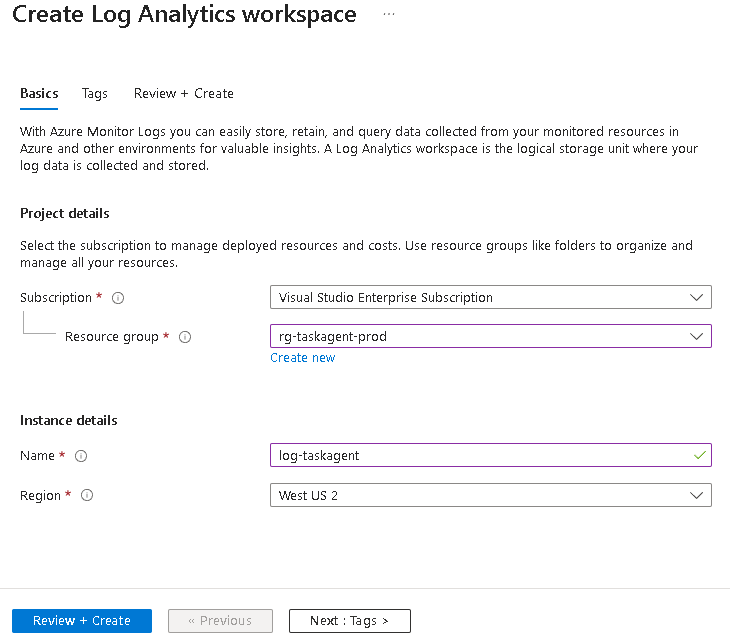Click the Next : Tags button
This screenshot has width=730, height=640.
point(350,621)
